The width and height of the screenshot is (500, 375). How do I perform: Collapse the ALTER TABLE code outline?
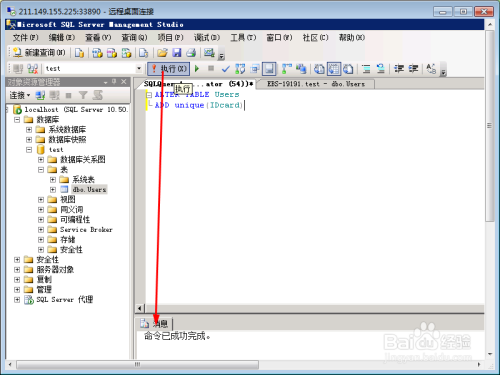point(149,95)
